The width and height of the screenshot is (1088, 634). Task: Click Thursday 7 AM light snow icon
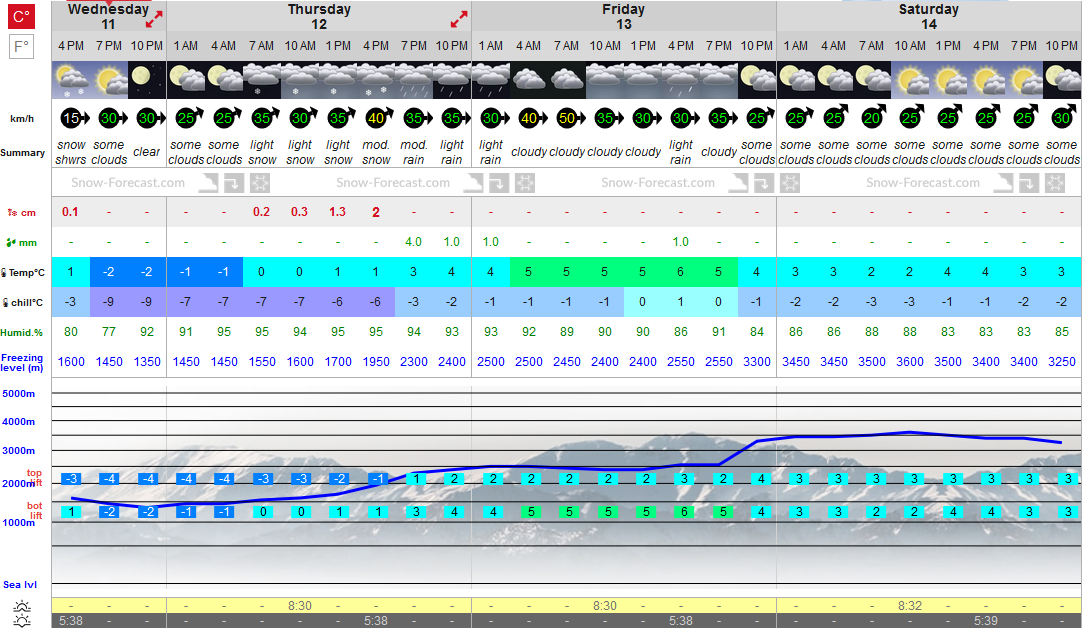click(x=262, y=80)
